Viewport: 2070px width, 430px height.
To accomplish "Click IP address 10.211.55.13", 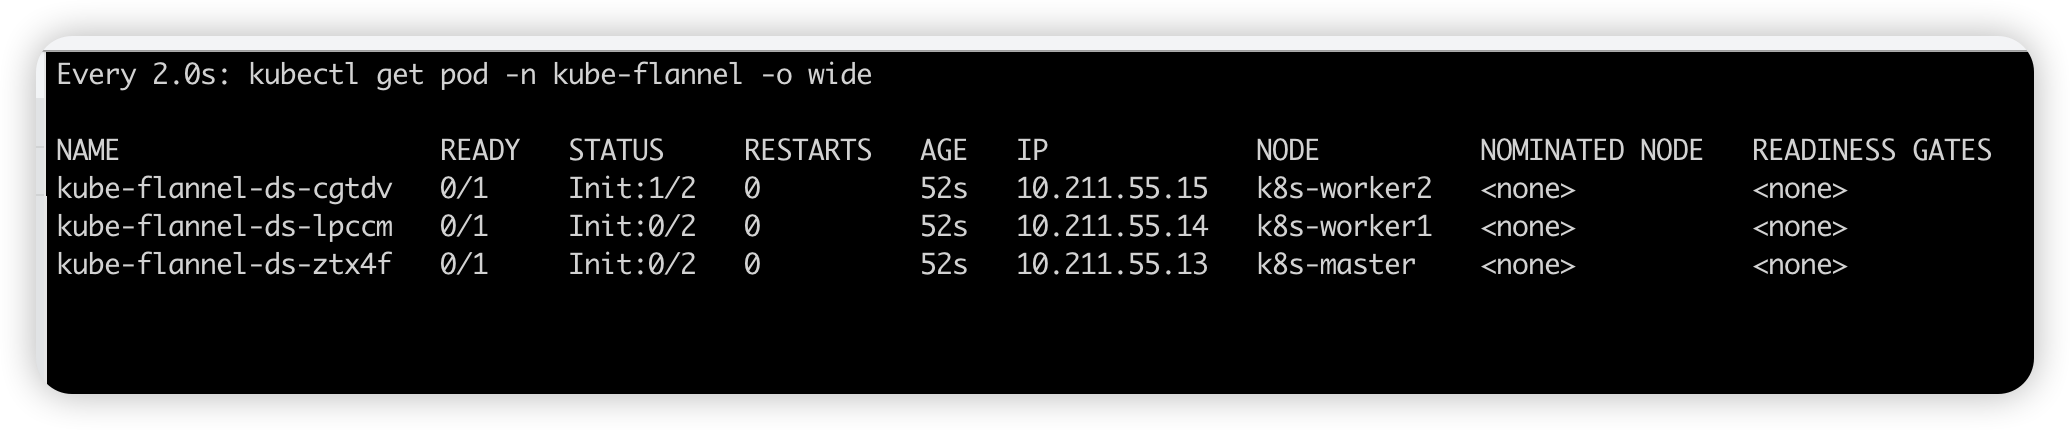I will tap(1112, 265).
